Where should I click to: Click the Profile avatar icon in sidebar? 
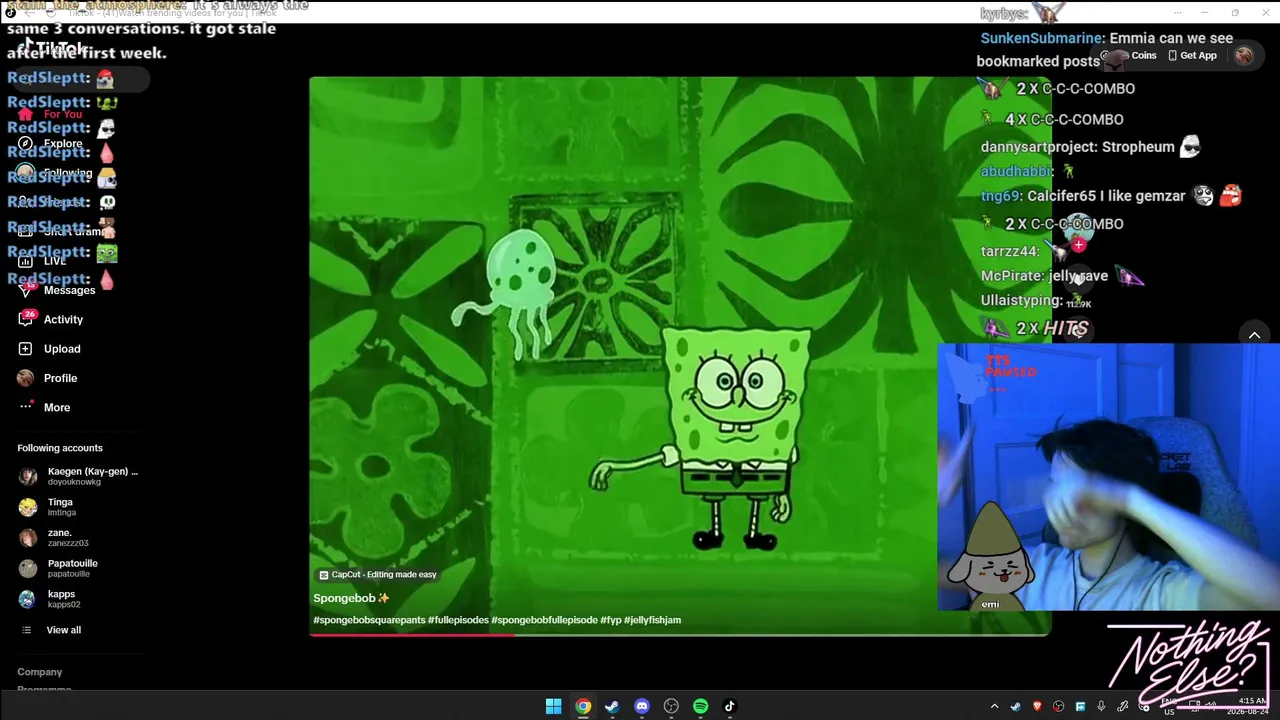point(25,378)
